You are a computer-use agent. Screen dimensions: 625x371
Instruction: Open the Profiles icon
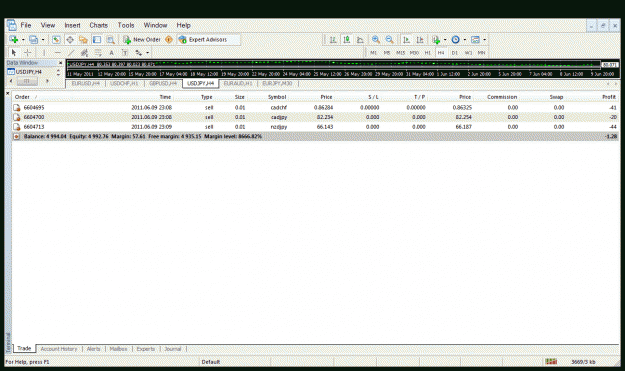(33, 39)
